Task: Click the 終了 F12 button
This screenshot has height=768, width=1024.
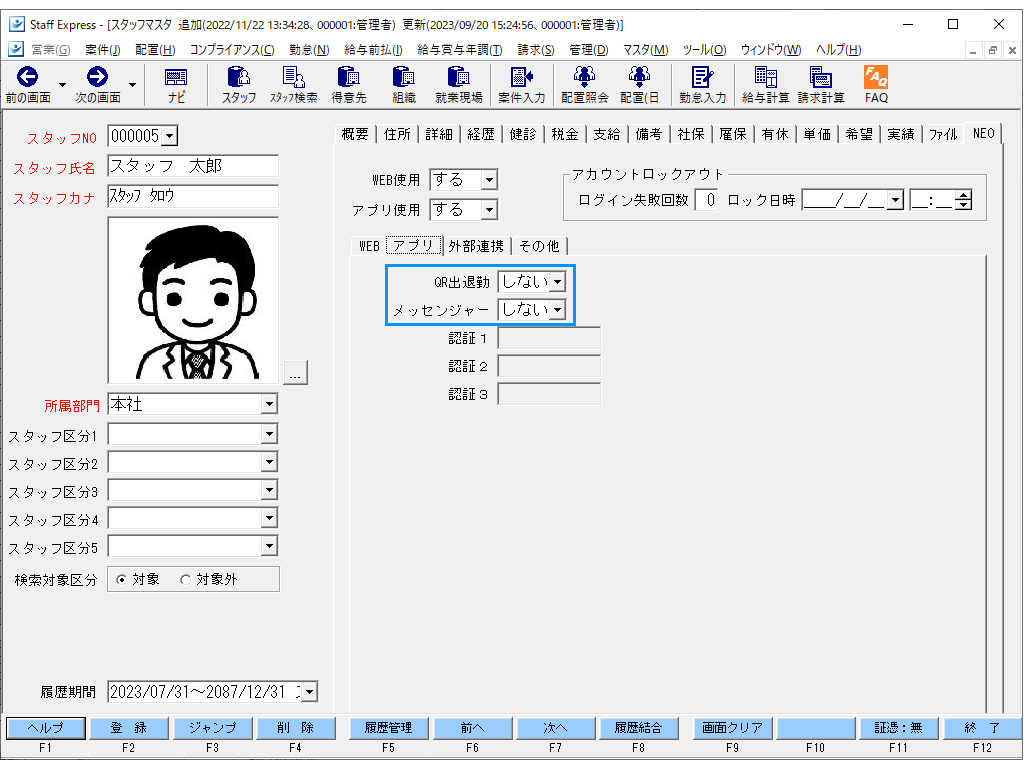Action: pyautogui.click(x=983, y=728)
